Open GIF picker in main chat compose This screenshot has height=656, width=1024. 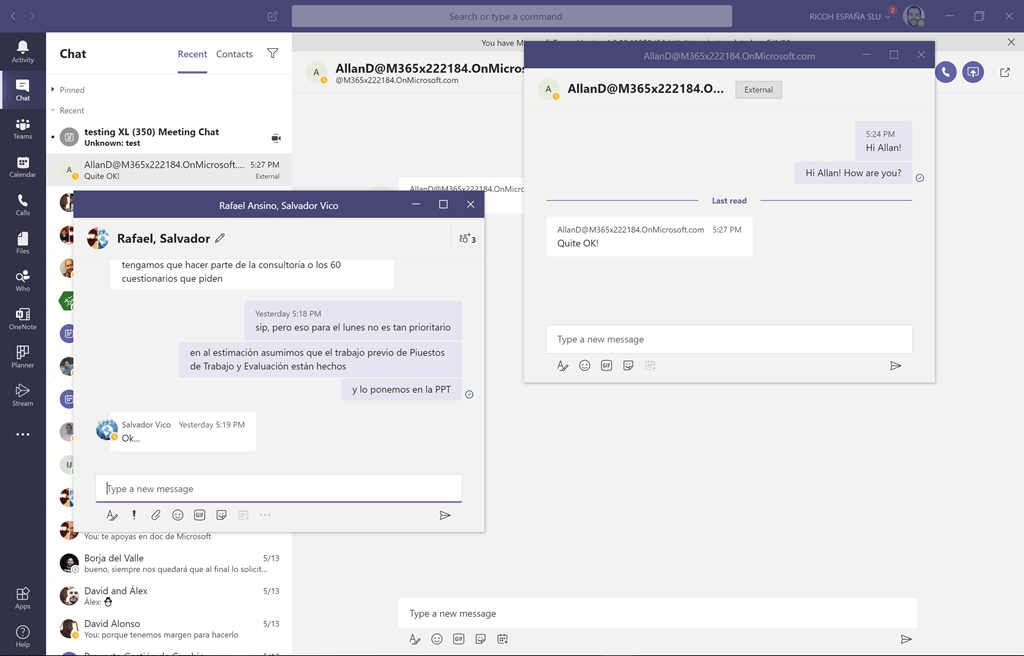point(459,639)
